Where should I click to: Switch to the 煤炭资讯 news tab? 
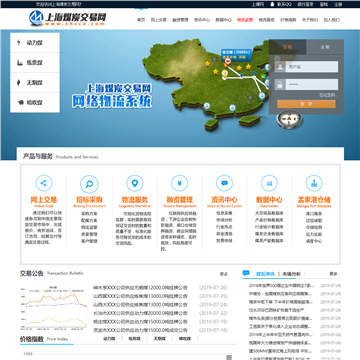[x=265, y=274]
